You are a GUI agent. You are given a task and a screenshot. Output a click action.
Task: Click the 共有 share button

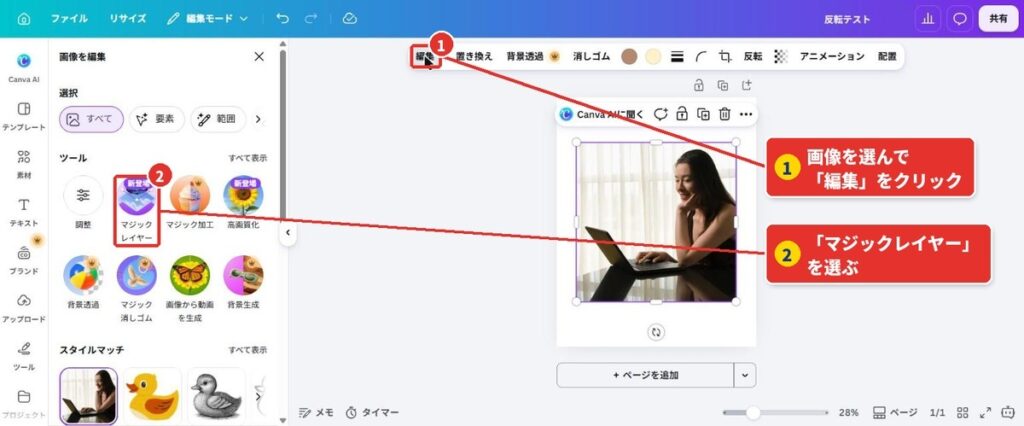tap(998, 19)
